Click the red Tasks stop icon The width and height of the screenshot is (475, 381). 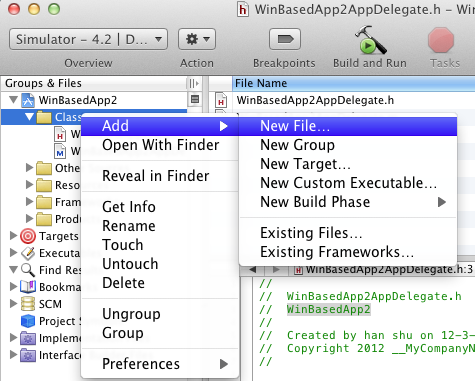click(x=441, y=40)
